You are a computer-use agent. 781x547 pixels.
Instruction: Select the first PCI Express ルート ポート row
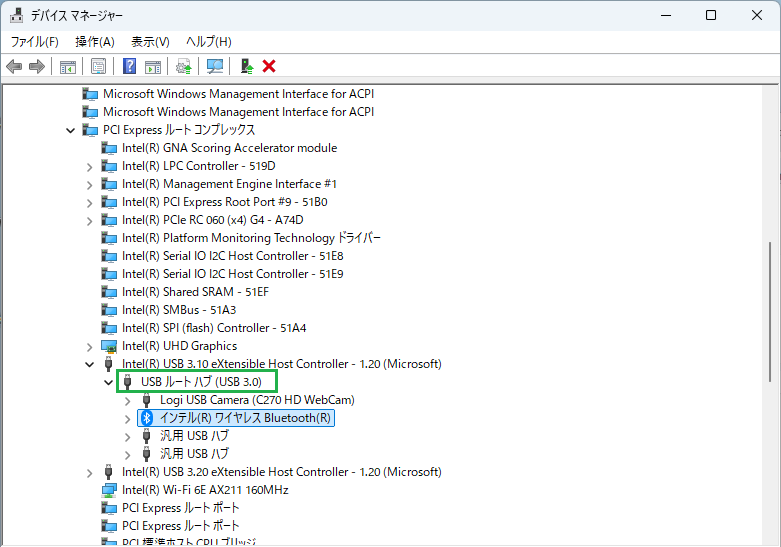(x=181, y=508)
